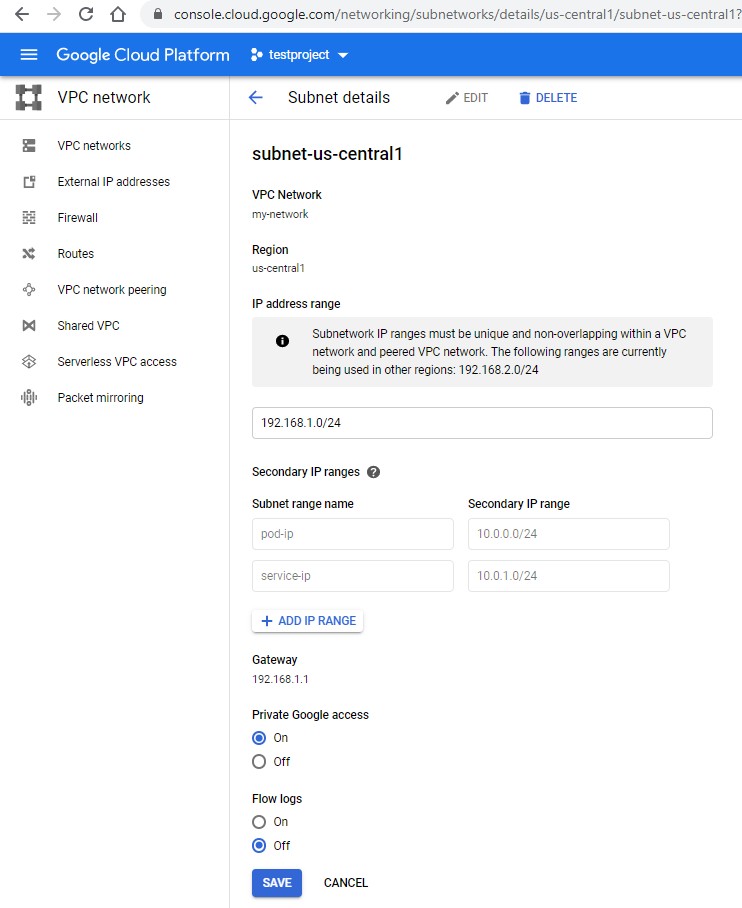Click the VPC network peering icon

pyautogui.click(x=29, y=290)
